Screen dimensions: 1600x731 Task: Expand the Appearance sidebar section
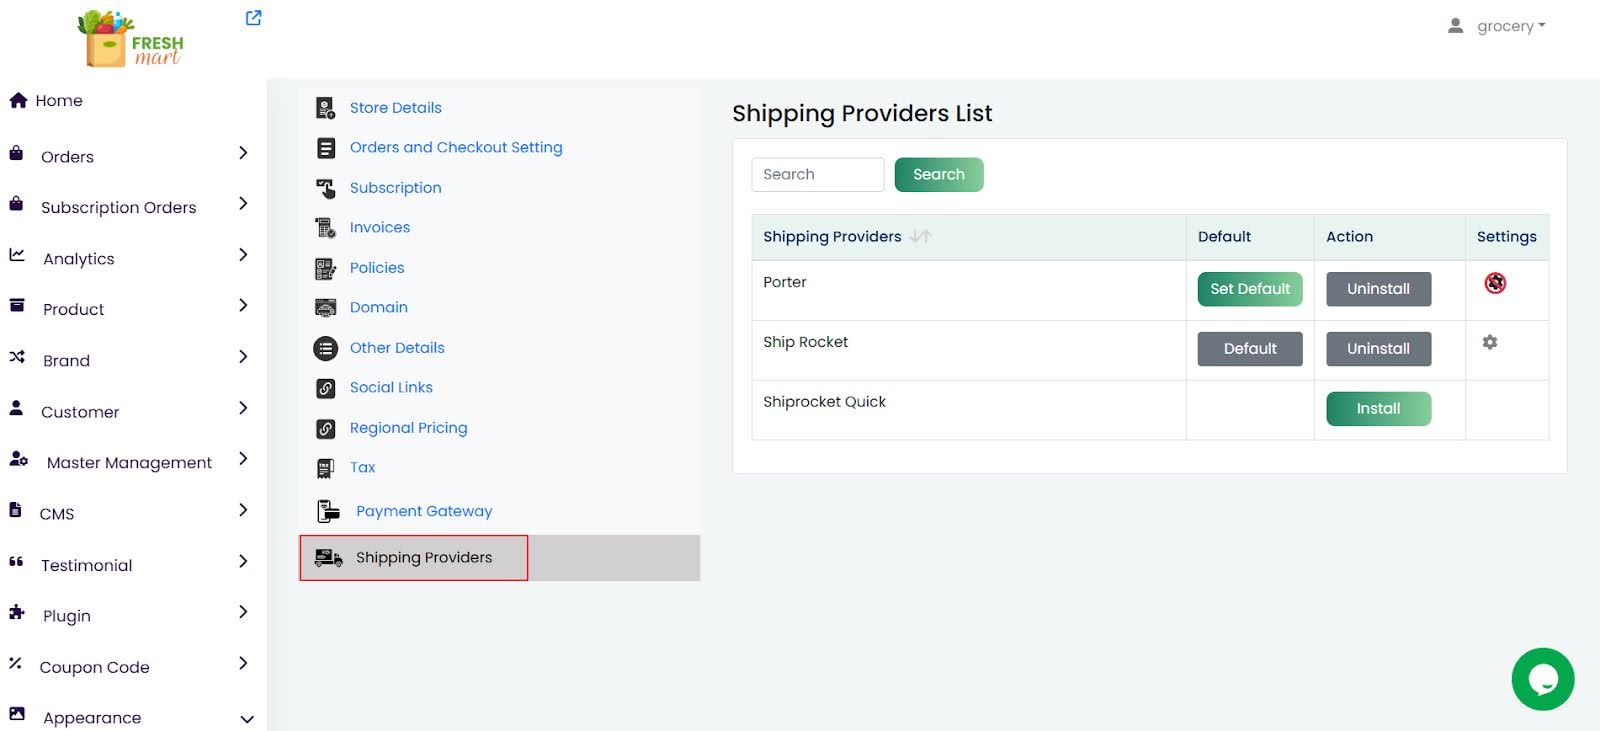click(246, 718)
